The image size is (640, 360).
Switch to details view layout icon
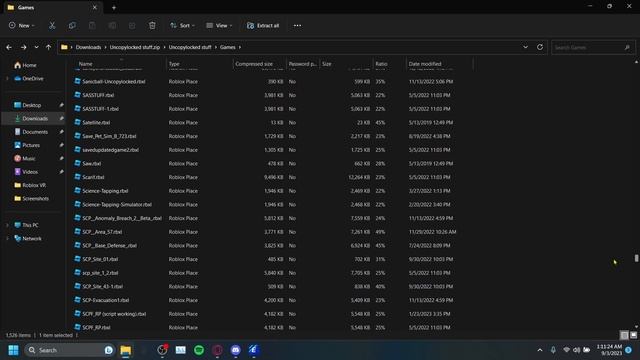[x=624, y=335]
